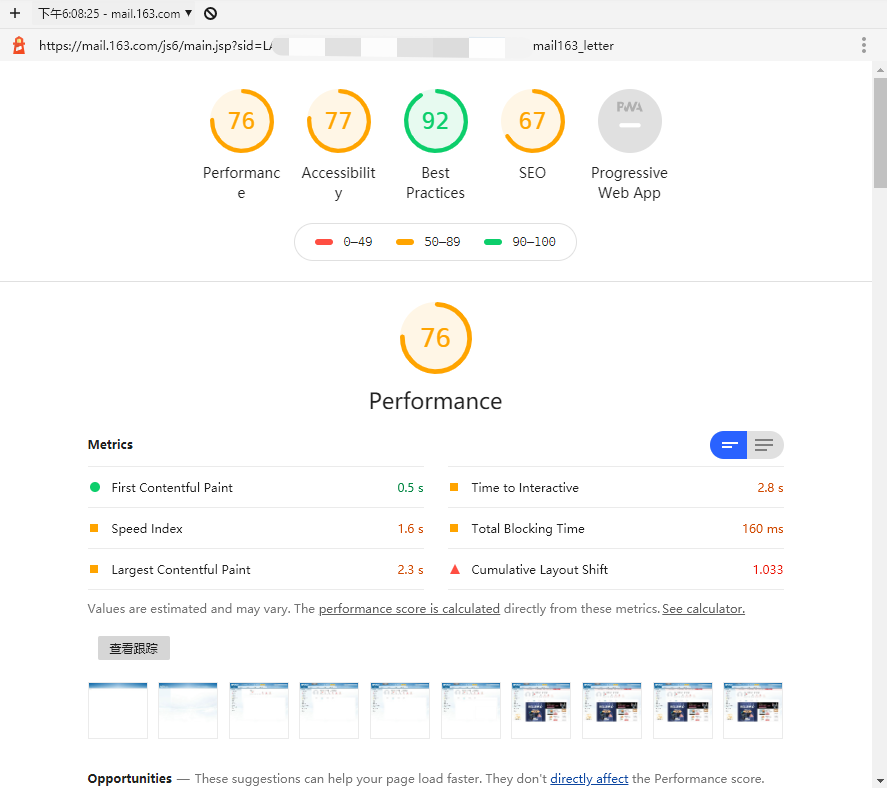
Task: Click the Progressive Web App badge icon
Action: pyautogui.click(x=629, y=120)
